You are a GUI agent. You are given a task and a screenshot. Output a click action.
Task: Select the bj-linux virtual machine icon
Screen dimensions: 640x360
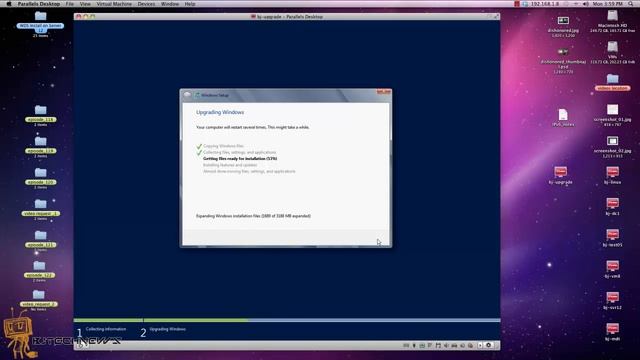coord(612,176)
